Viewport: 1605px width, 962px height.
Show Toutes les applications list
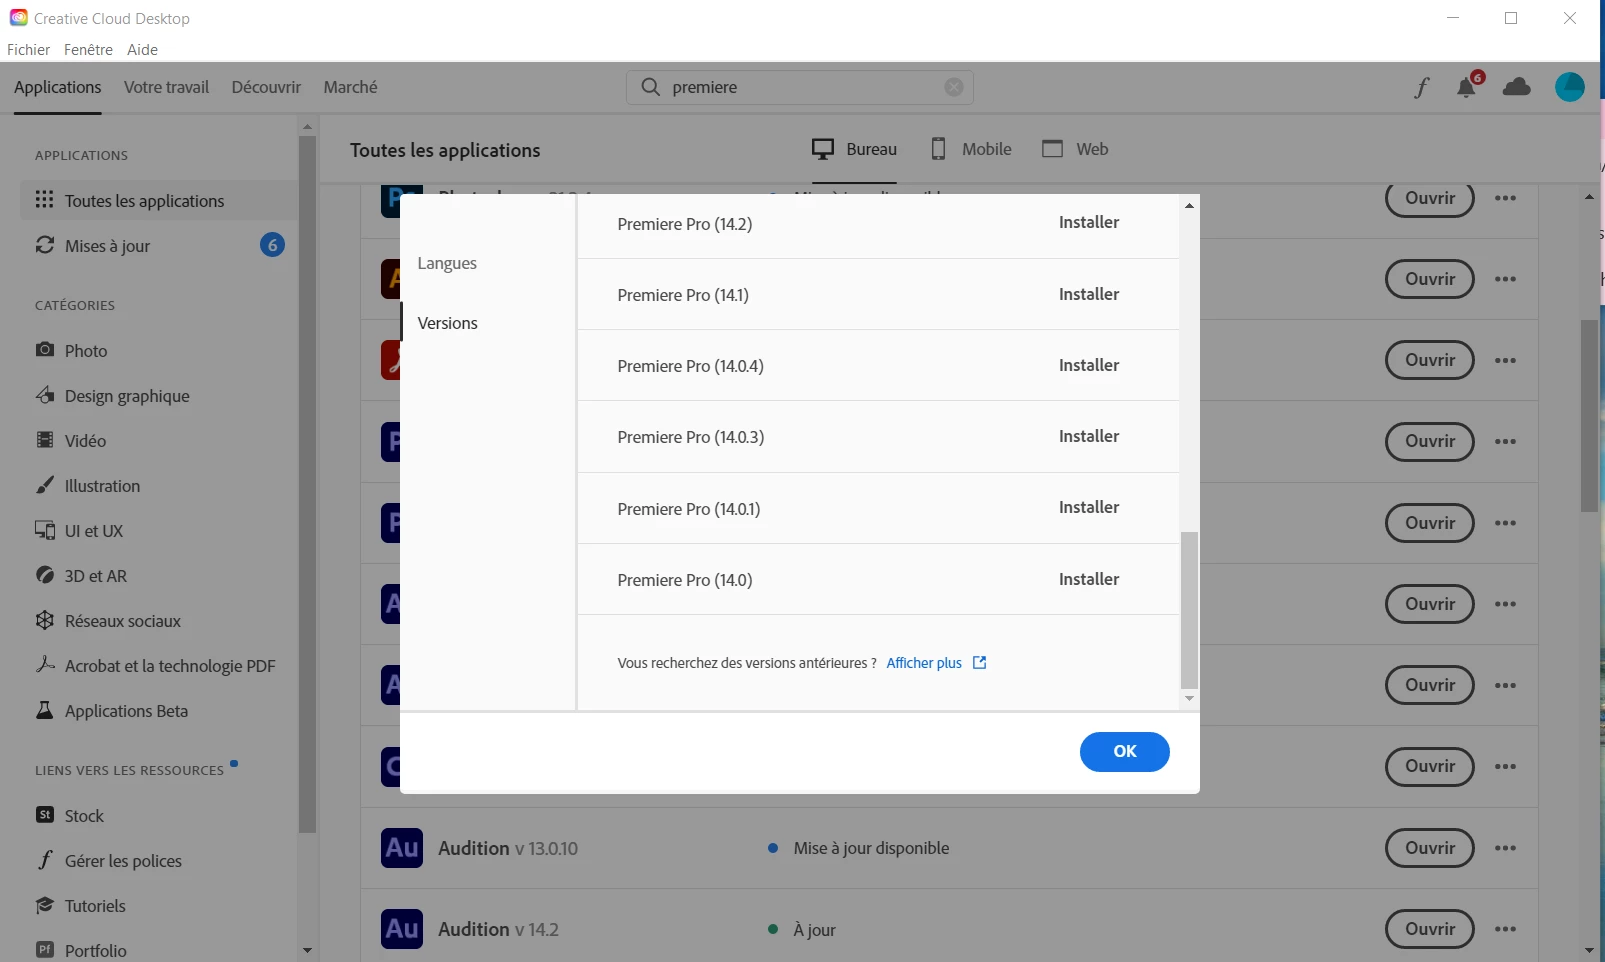(x=160, y=201)
